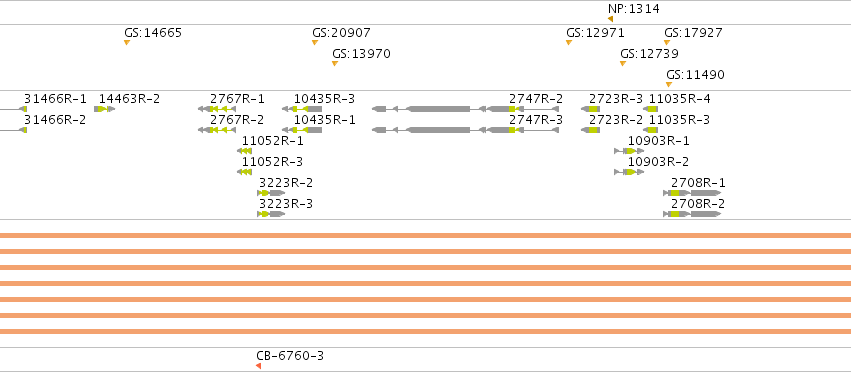
Task: Click the 10435R-3 label text
Action: point(325,99)
